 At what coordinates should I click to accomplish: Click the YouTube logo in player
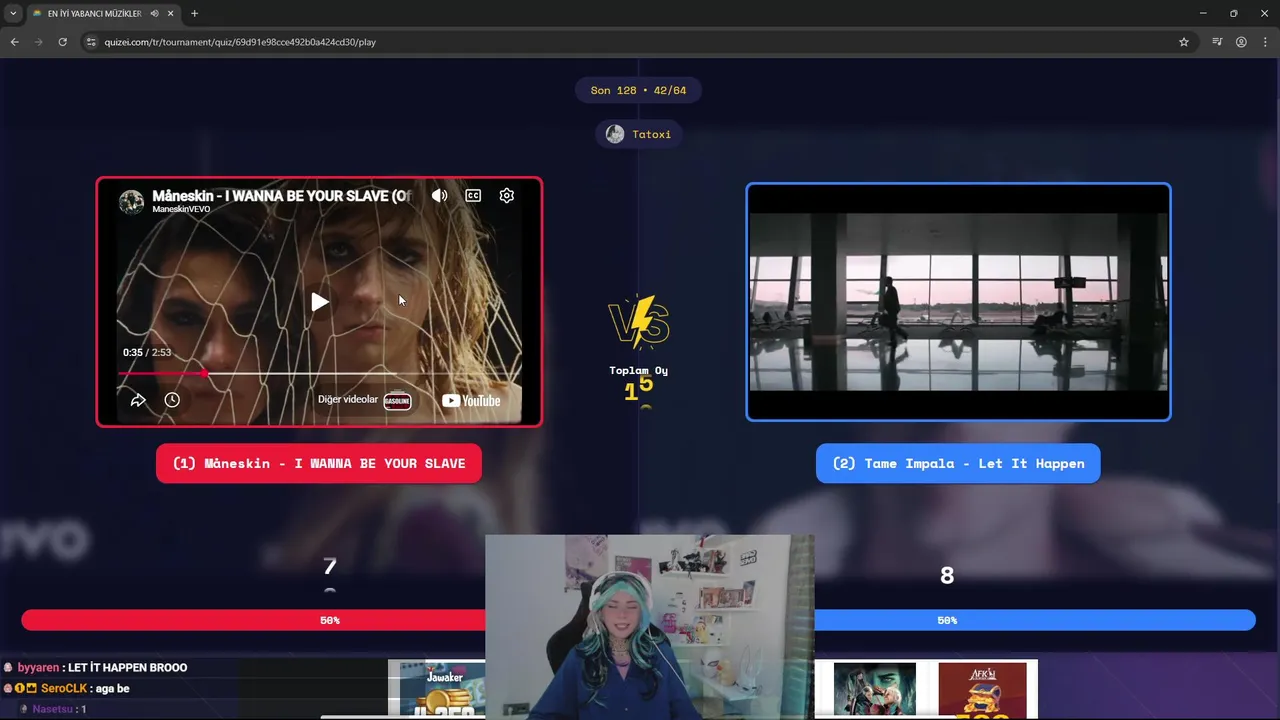click(471, 400)
